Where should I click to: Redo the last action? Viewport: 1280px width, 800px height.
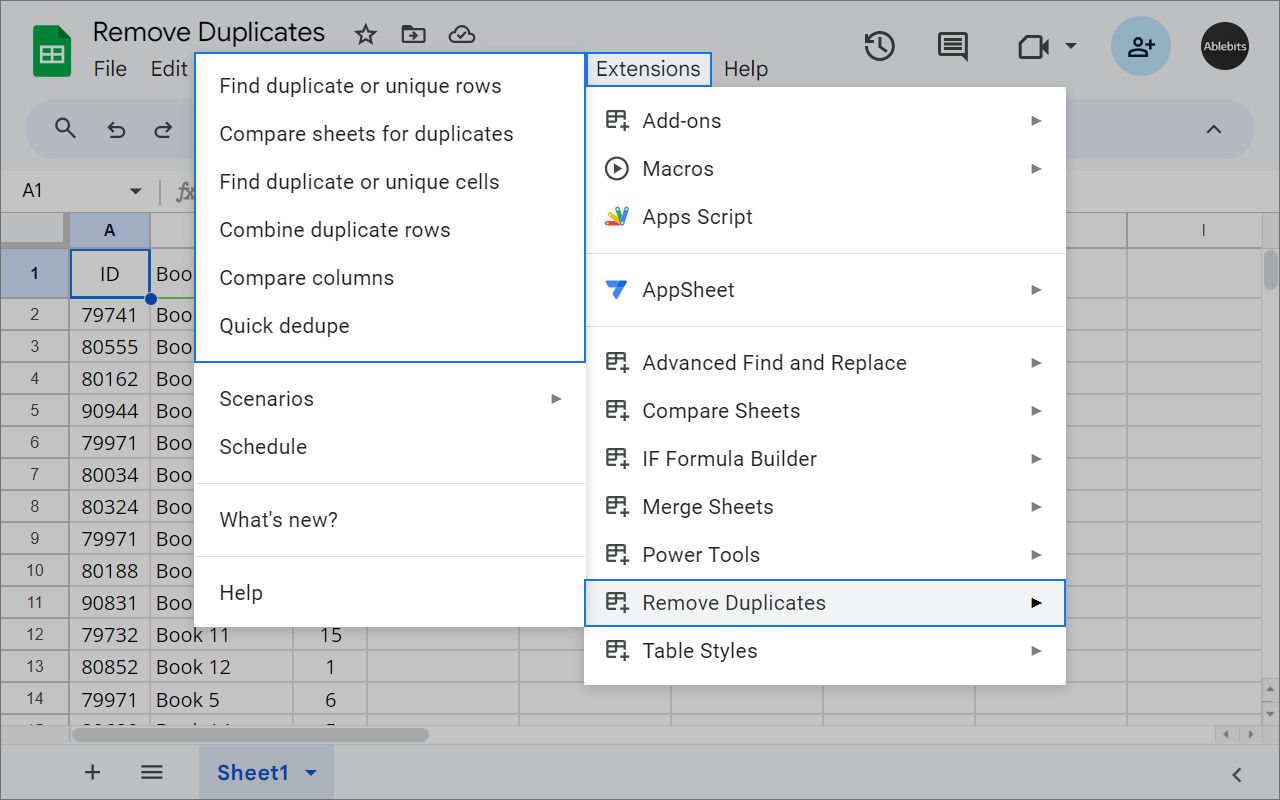(163, 129)
